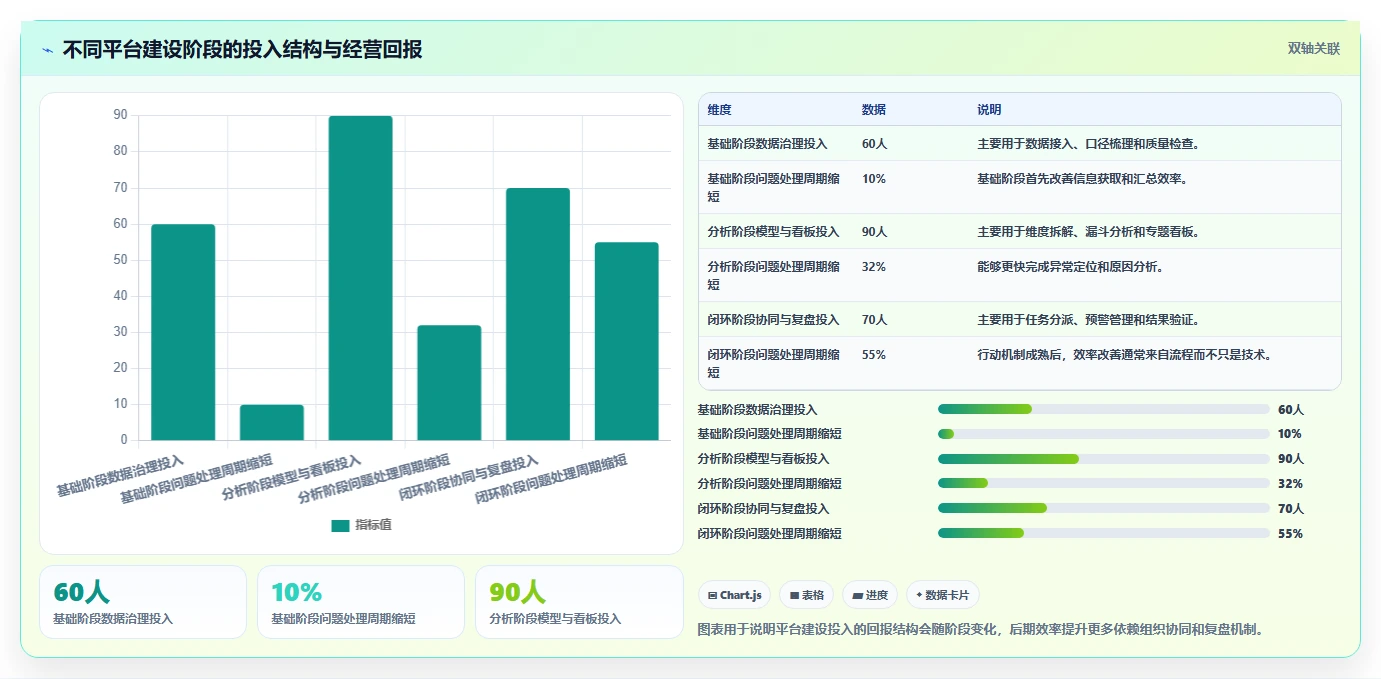The height and width of the screenshot is (679, 1381).
Task: Select the 闭环阶段问题处理周期缩短 chart bar
Action: click(627, 341)
